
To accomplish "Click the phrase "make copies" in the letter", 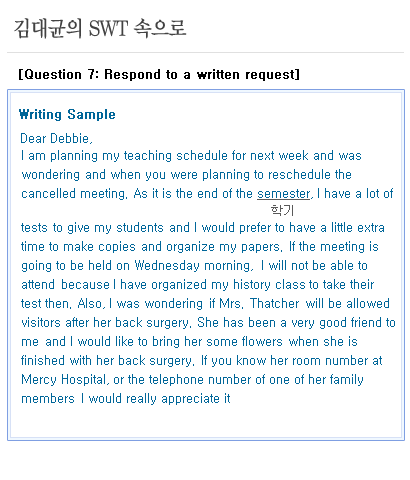I will (99, 247).
